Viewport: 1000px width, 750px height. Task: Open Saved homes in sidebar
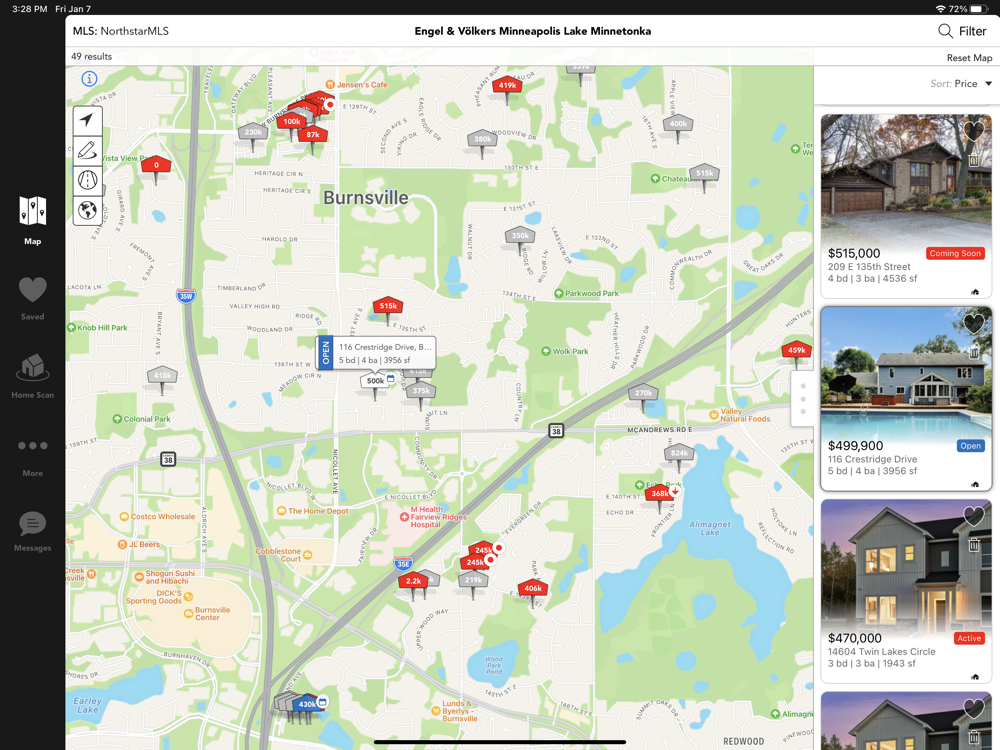pyautogui.click(x=33, y=298)
